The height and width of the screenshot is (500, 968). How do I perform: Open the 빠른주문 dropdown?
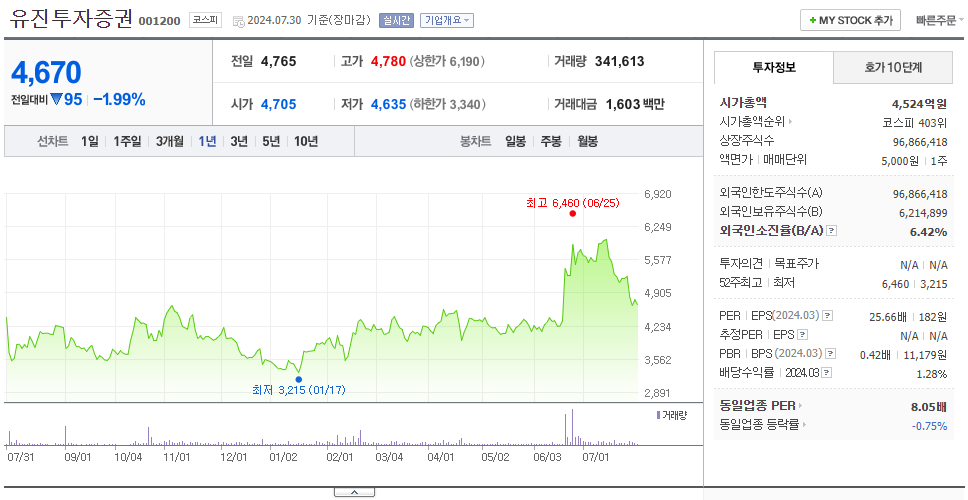(x=940, y=20)
